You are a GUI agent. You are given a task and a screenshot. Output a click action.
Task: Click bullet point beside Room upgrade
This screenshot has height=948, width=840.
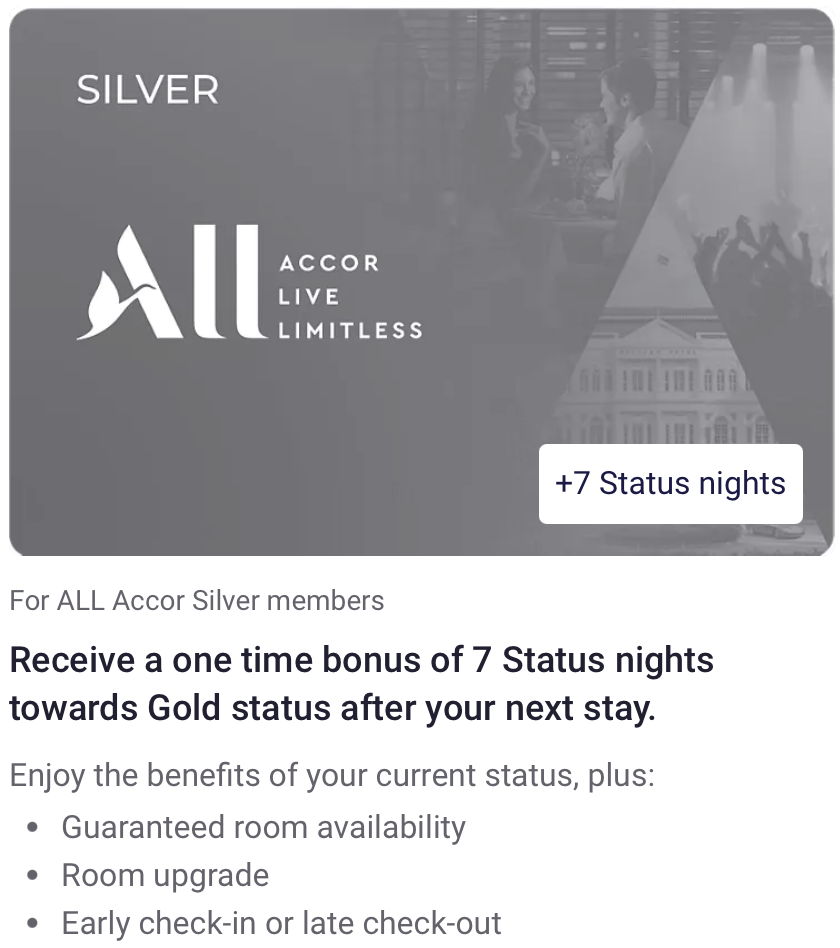(x=34, y=876)
